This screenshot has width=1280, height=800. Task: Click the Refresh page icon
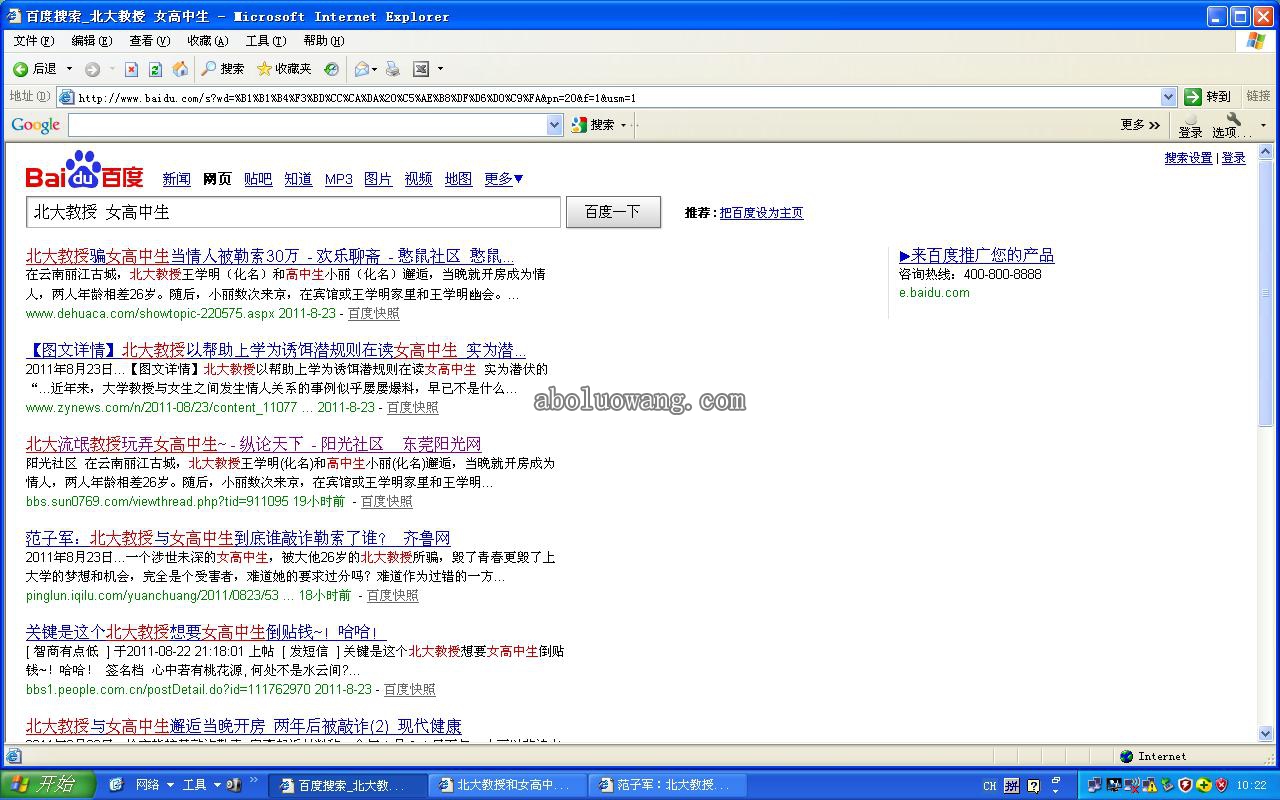click(x=155, y=69)
